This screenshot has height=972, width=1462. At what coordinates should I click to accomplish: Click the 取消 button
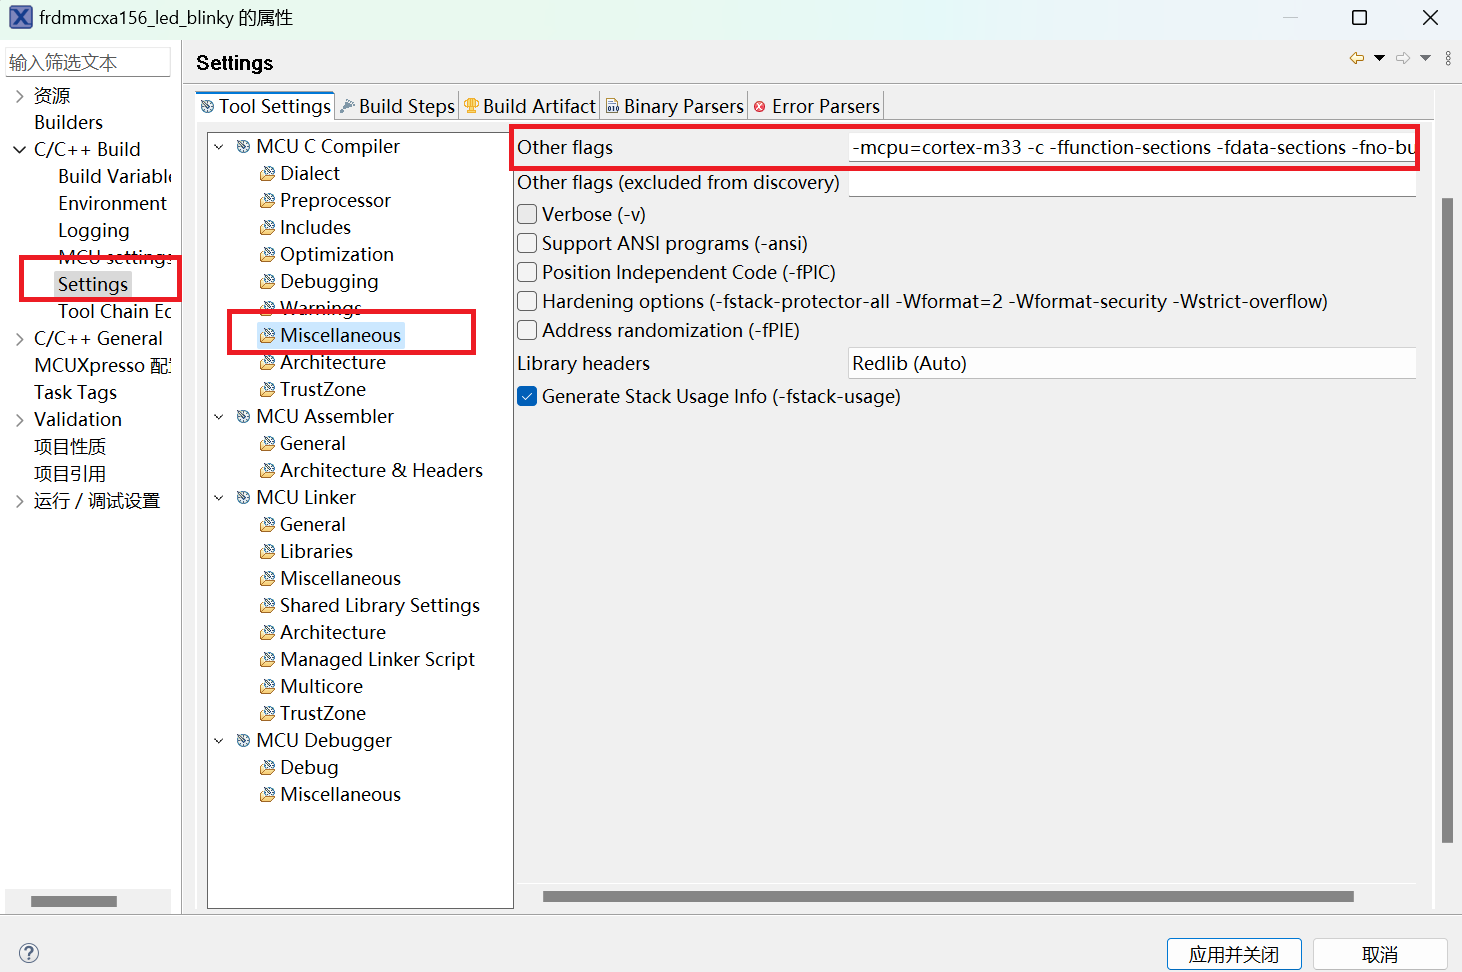click(1381, 953)
